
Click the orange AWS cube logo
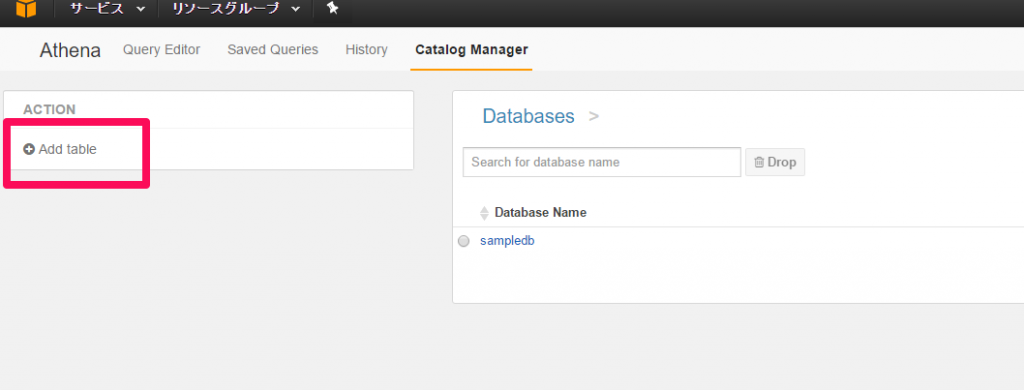(x=26, y=8)
